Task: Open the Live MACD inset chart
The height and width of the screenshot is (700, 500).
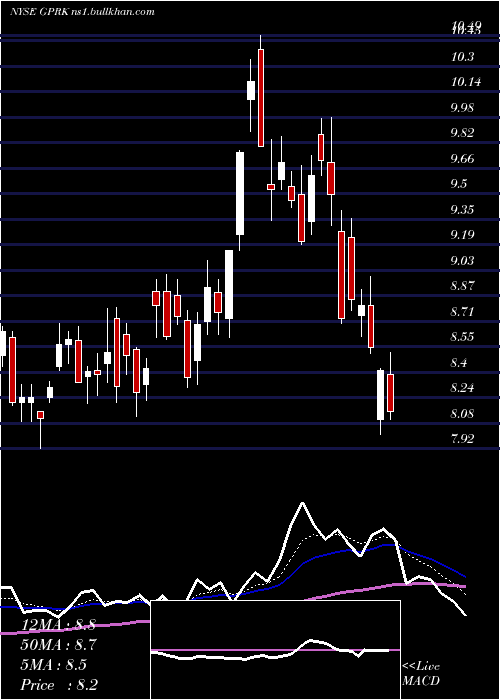Action: tap(275, 650)
